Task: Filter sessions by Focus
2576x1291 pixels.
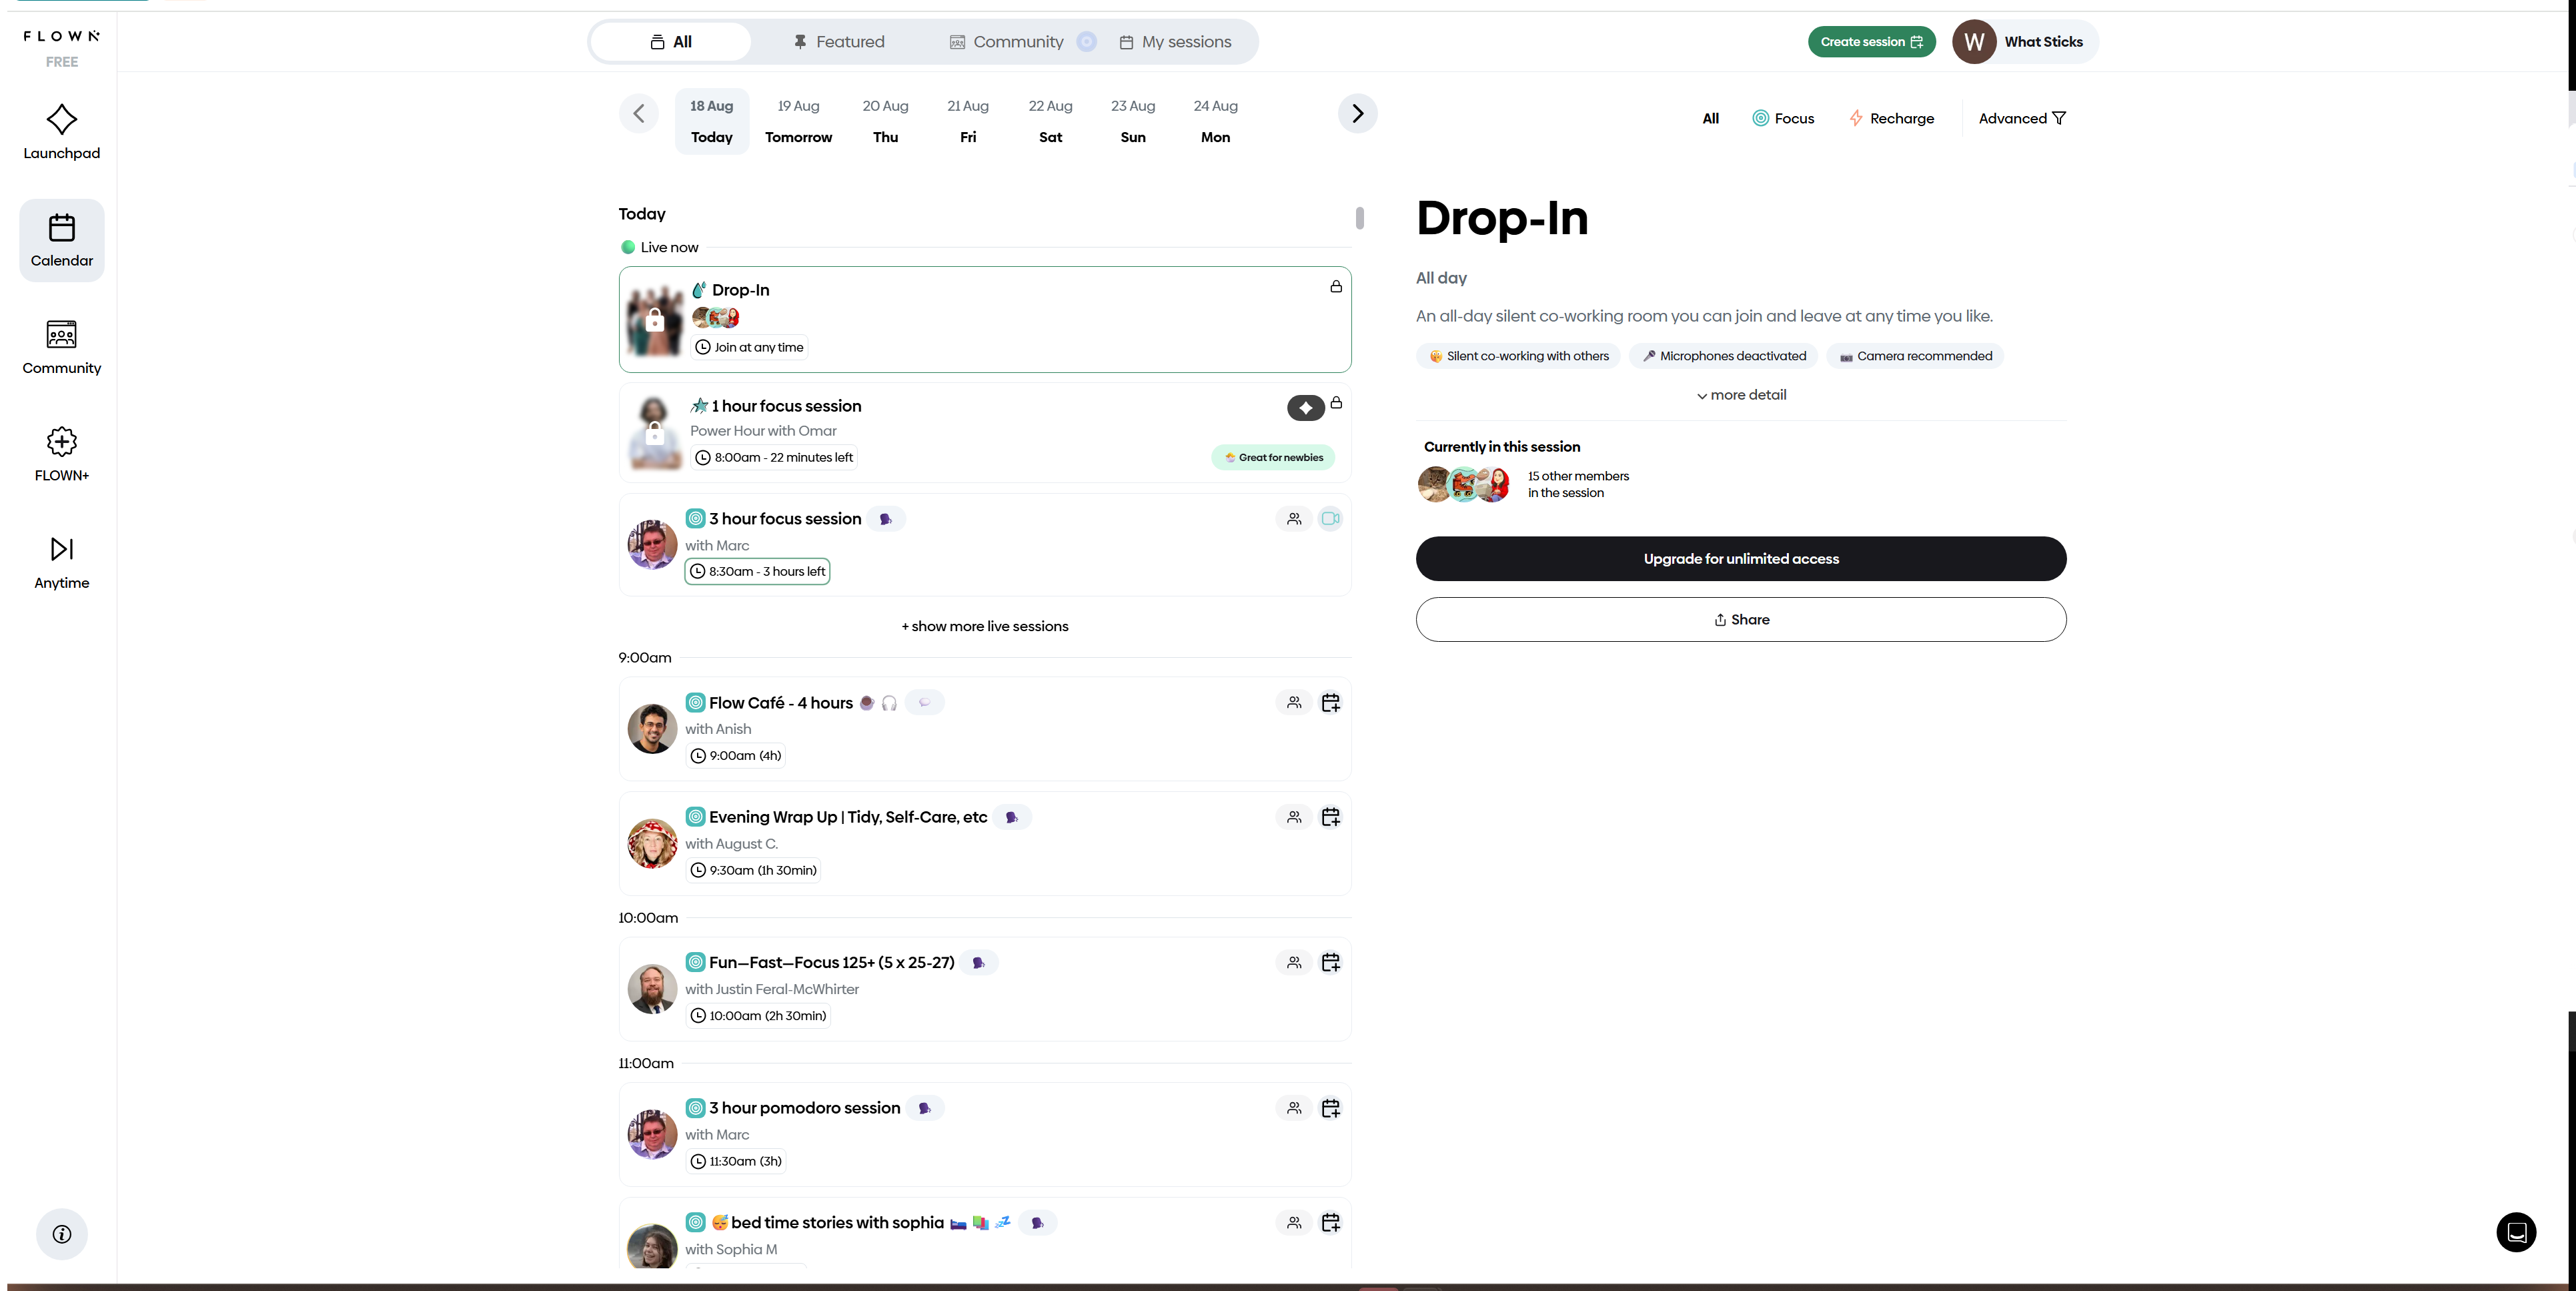Action: pyautogui.click(x=1783, y=118)
